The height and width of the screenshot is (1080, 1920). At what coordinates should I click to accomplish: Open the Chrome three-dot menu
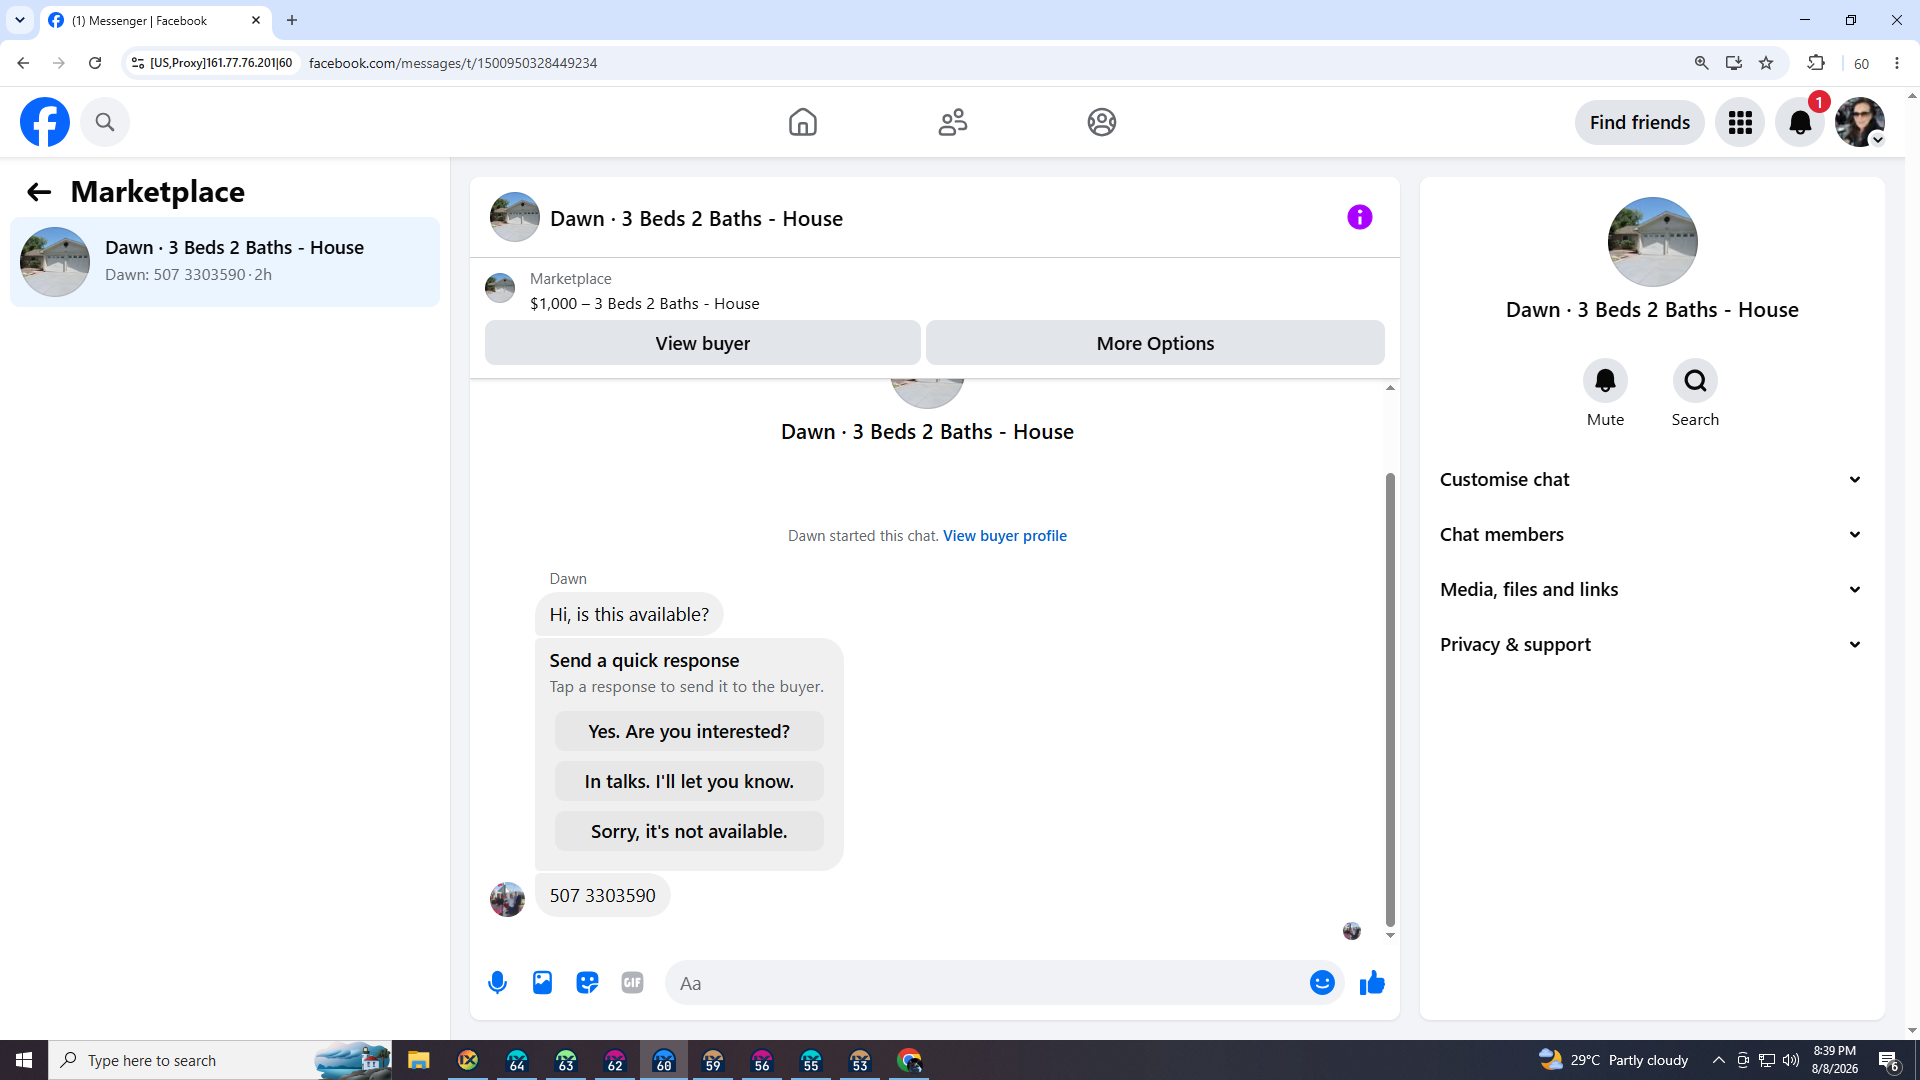pyautogui.click(x=1897, y=63)
